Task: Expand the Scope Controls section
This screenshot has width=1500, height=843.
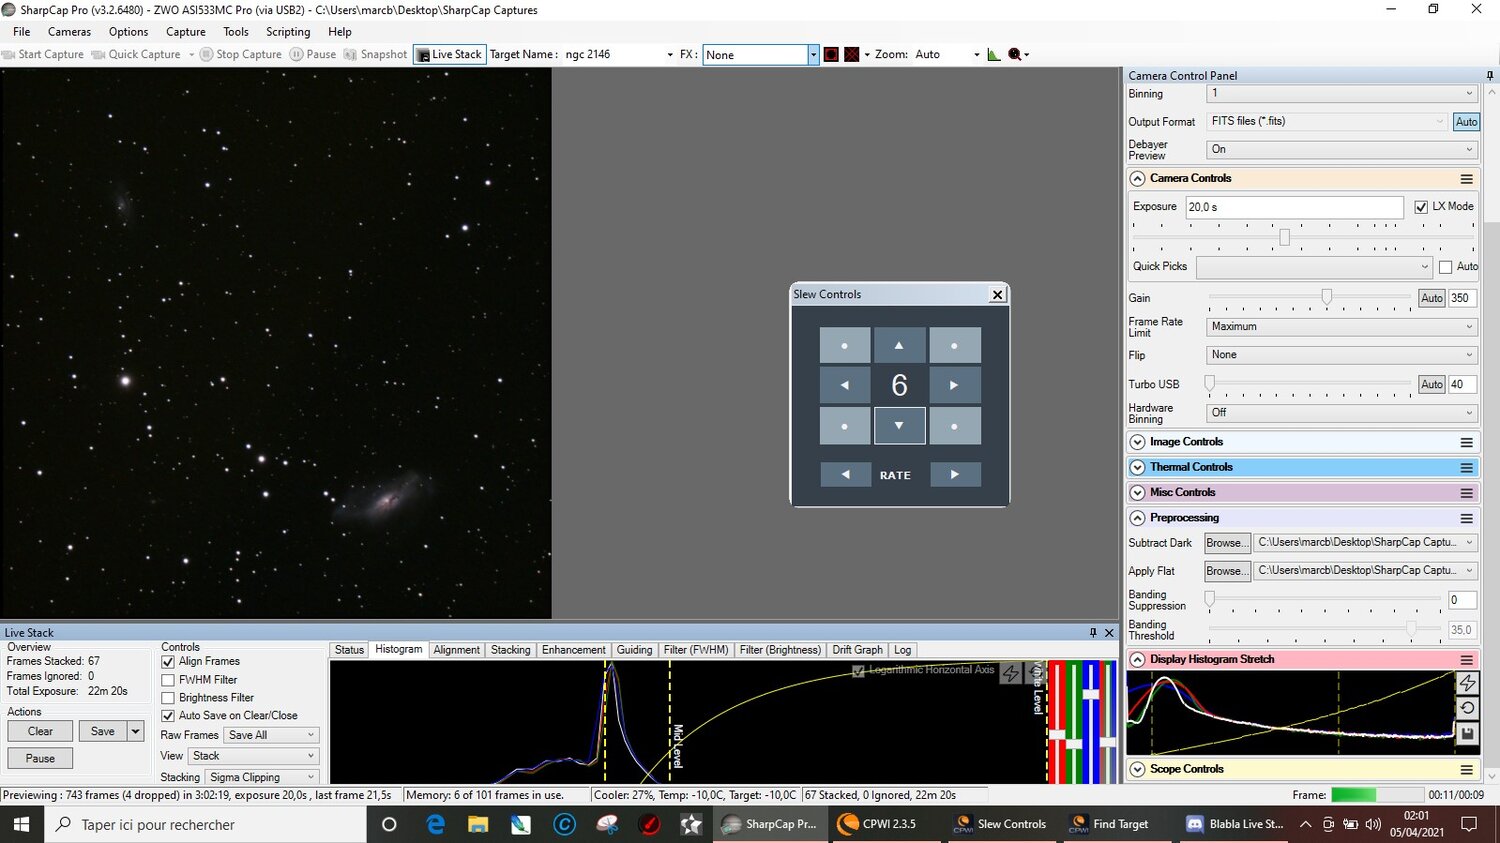Action: click(1137, 769)
